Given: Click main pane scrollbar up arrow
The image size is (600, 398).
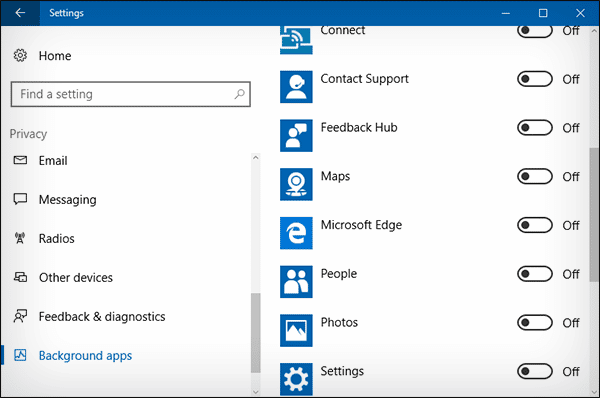Looking at the screenshot, I should [x=594, y=31].
